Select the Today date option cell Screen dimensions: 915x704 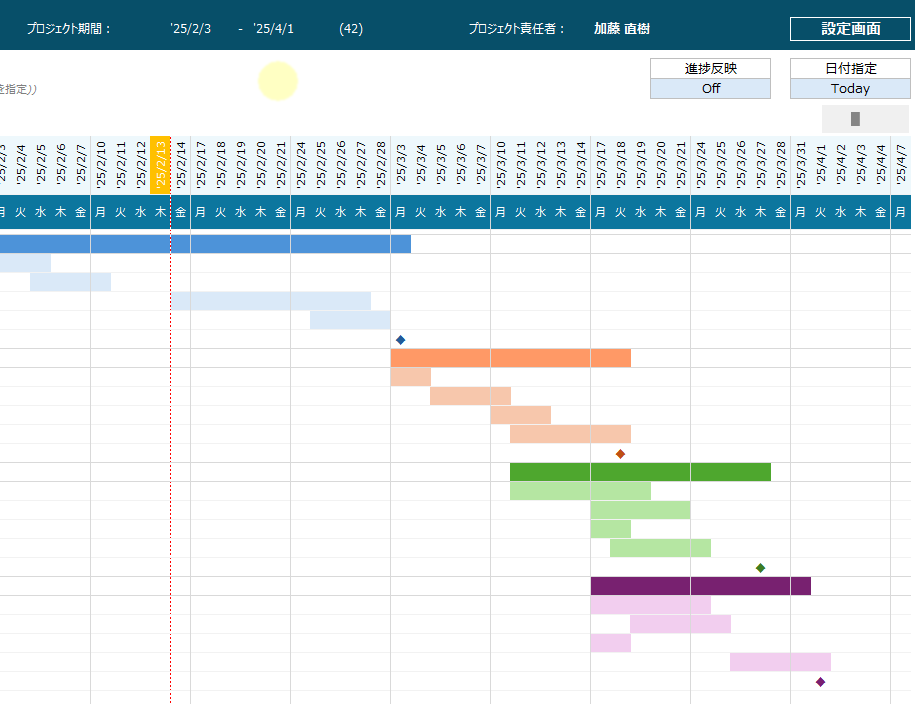point(850,88)
